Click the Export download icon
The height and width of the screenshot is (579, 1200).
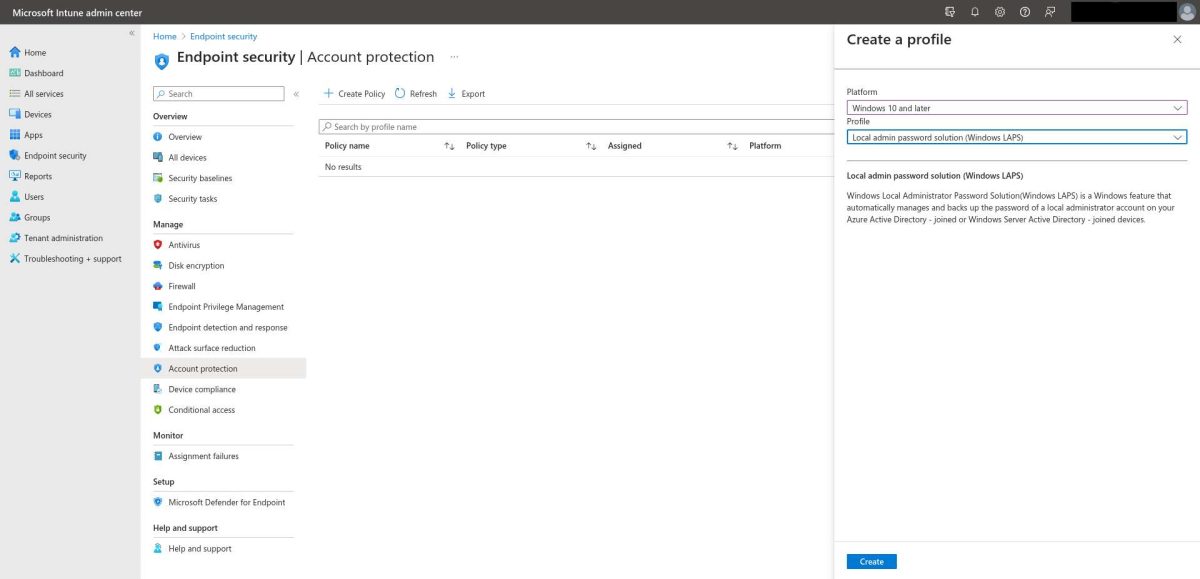[452, 94]
